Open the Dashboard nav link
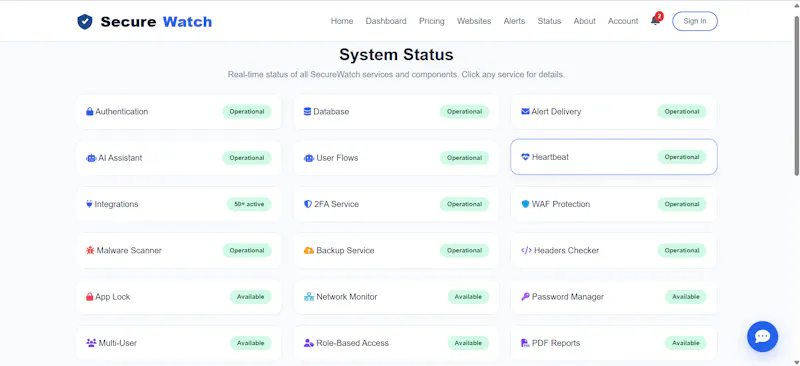800x366 pixels. pos(386,21)
